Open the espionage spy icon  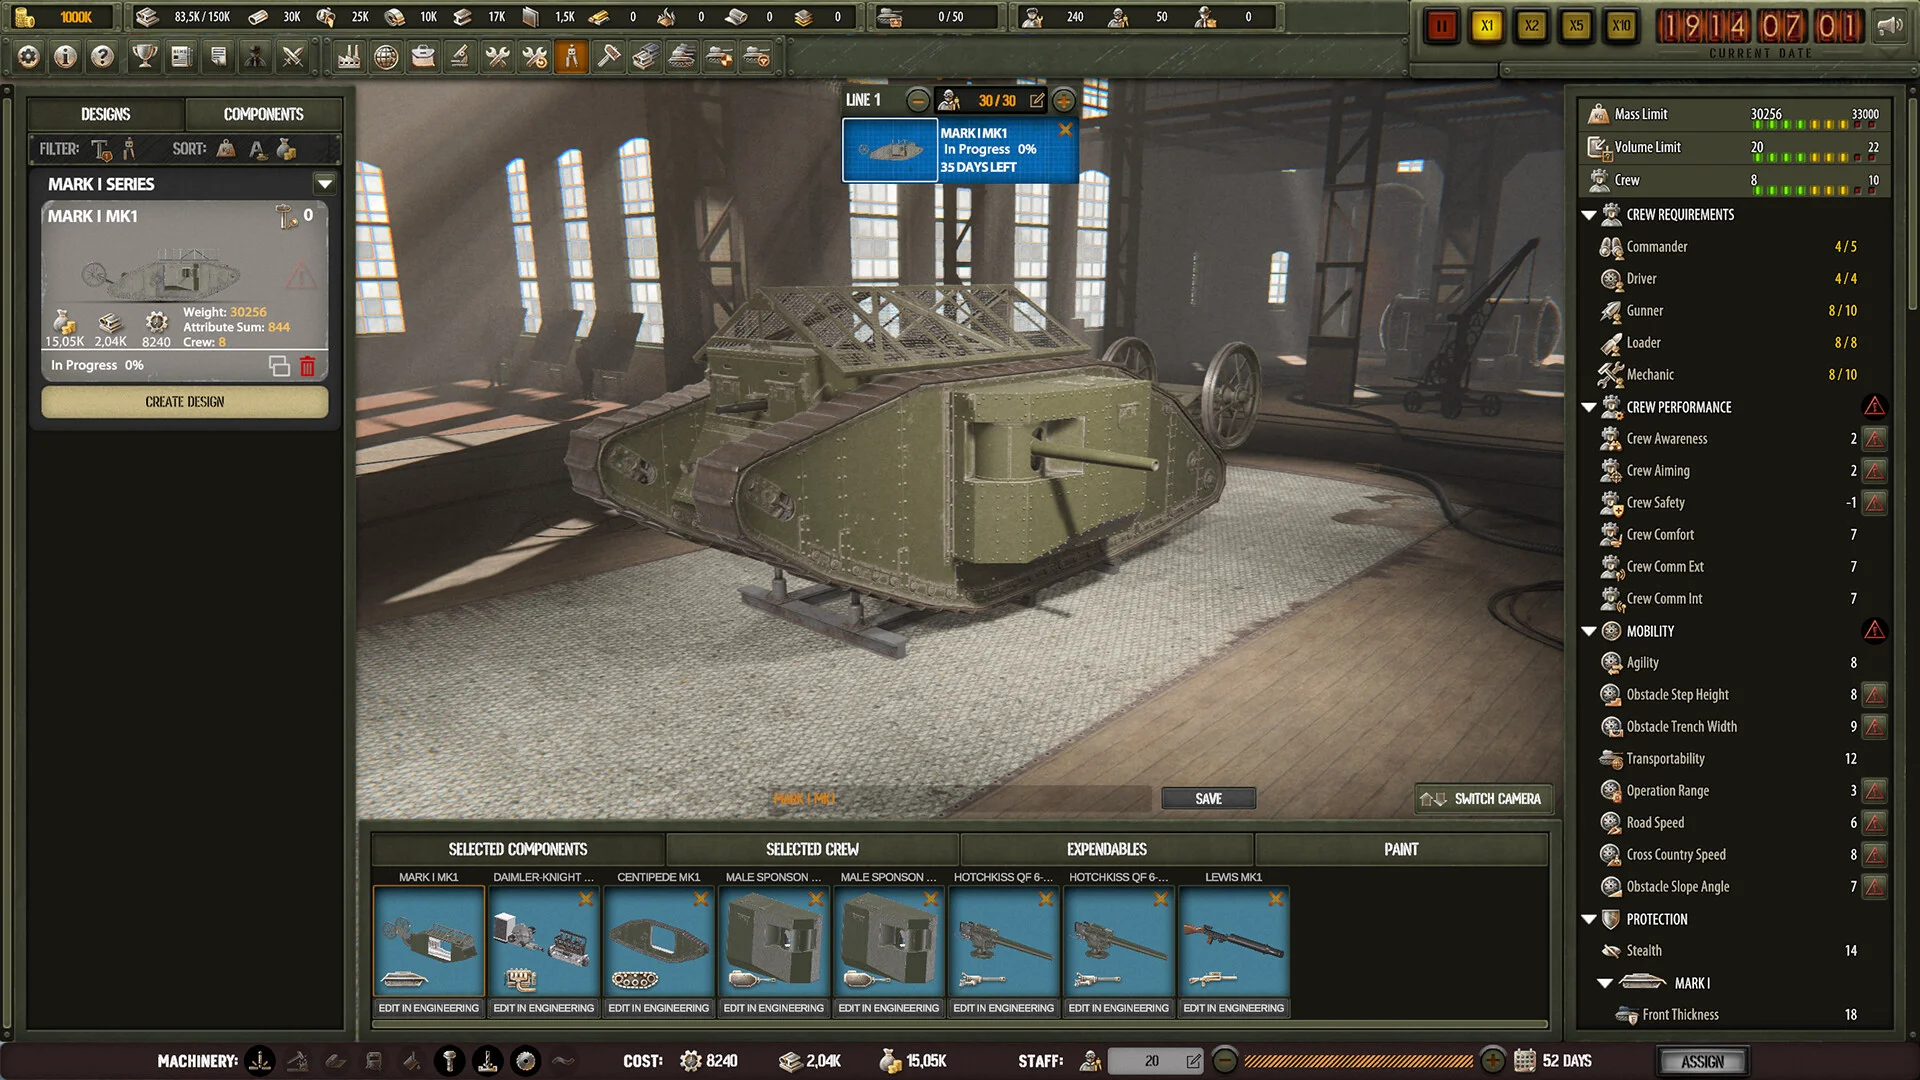pos(255,57)
